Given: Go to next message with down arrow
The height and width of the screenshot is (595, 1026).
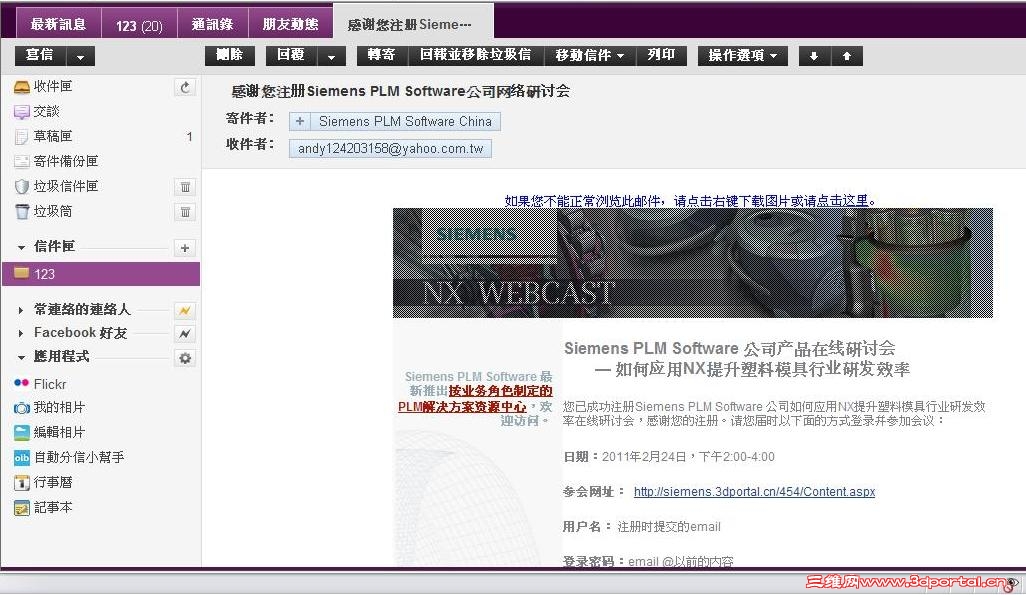Looking at the screenshot, I should (815, 56).
